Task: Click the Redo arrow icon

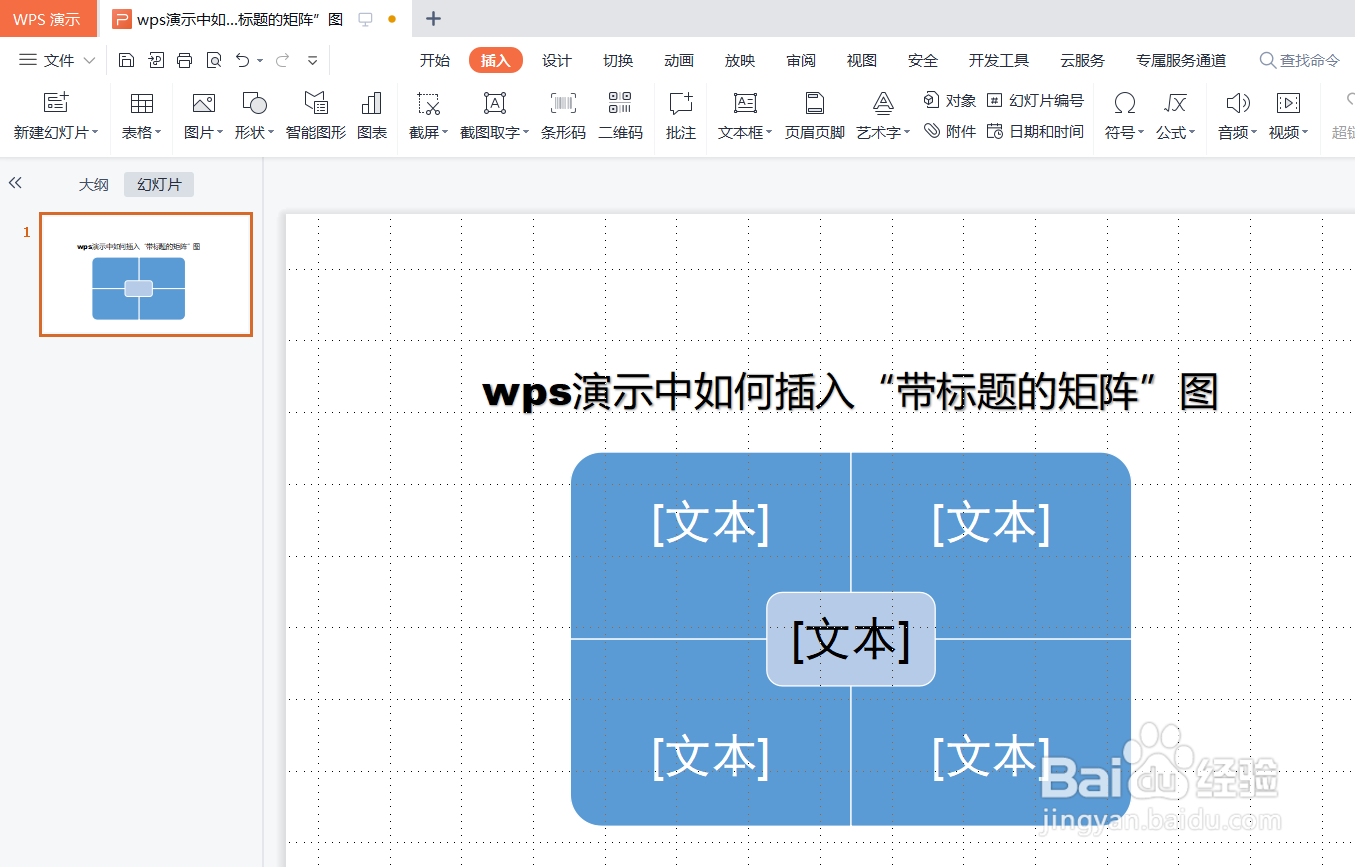Action: pyautogui.click(x=282, y=60)
